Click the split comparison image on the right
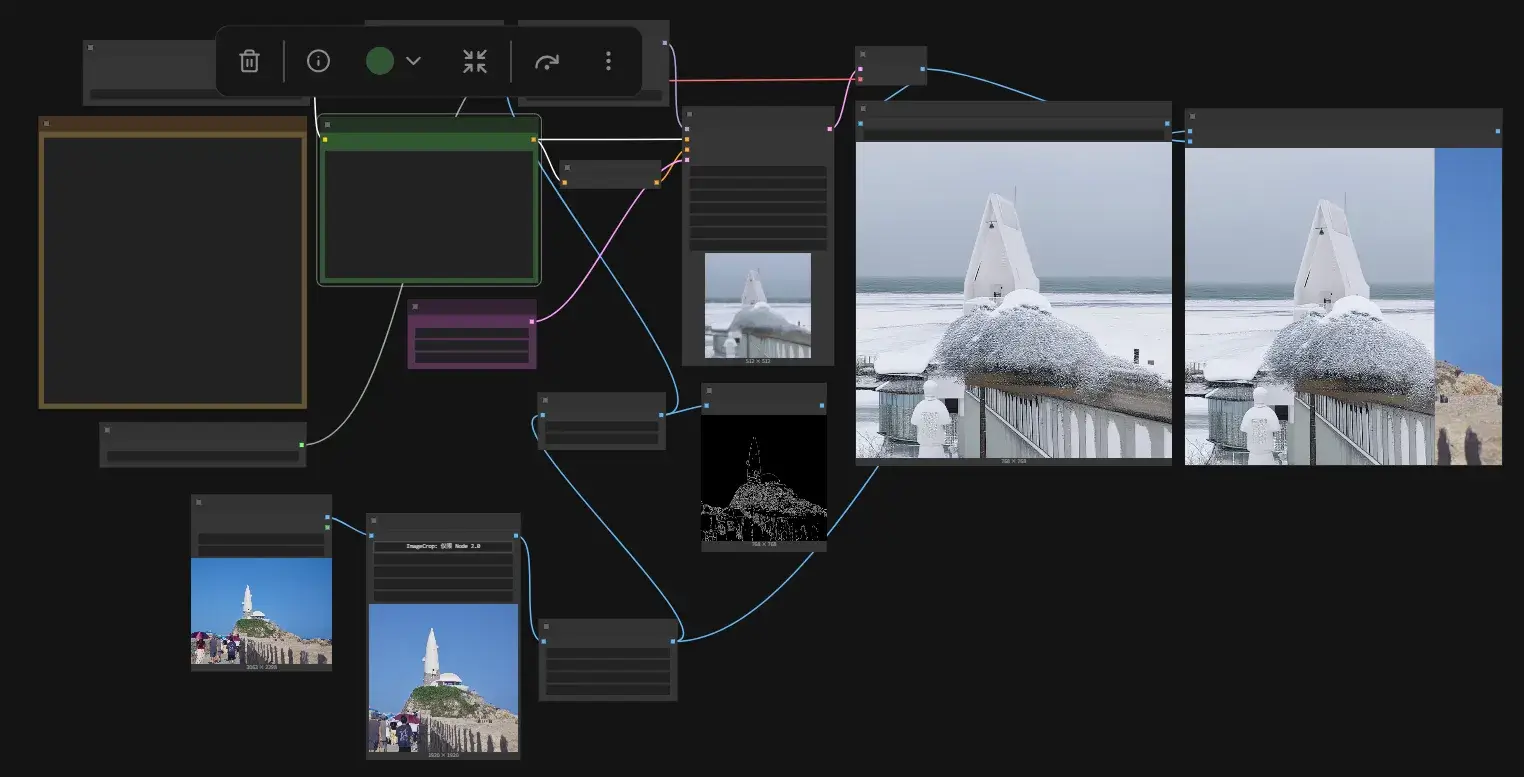Viewport: 1524px width, 777px height. coord(1343,306)
